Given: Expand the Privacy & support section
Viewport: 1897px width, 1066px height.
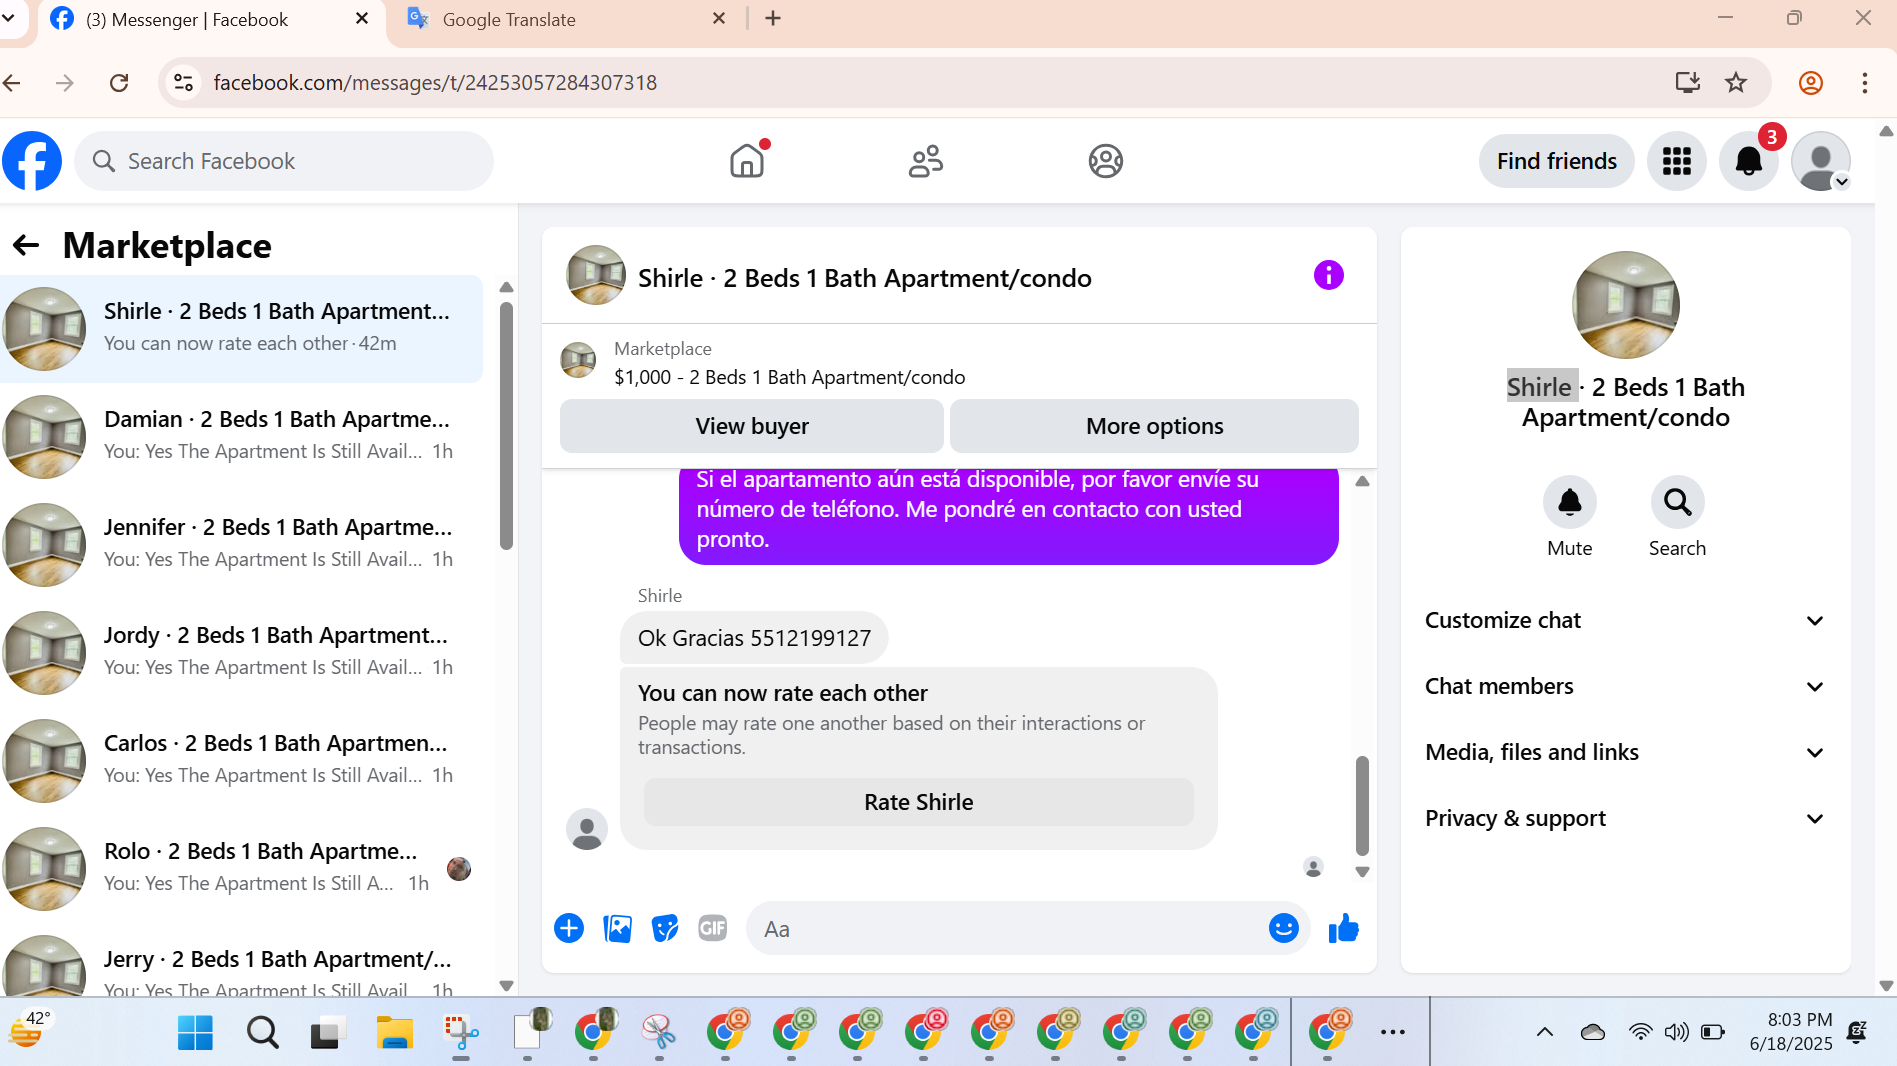Looking at the screenshot, I should tap(1625, 818).
